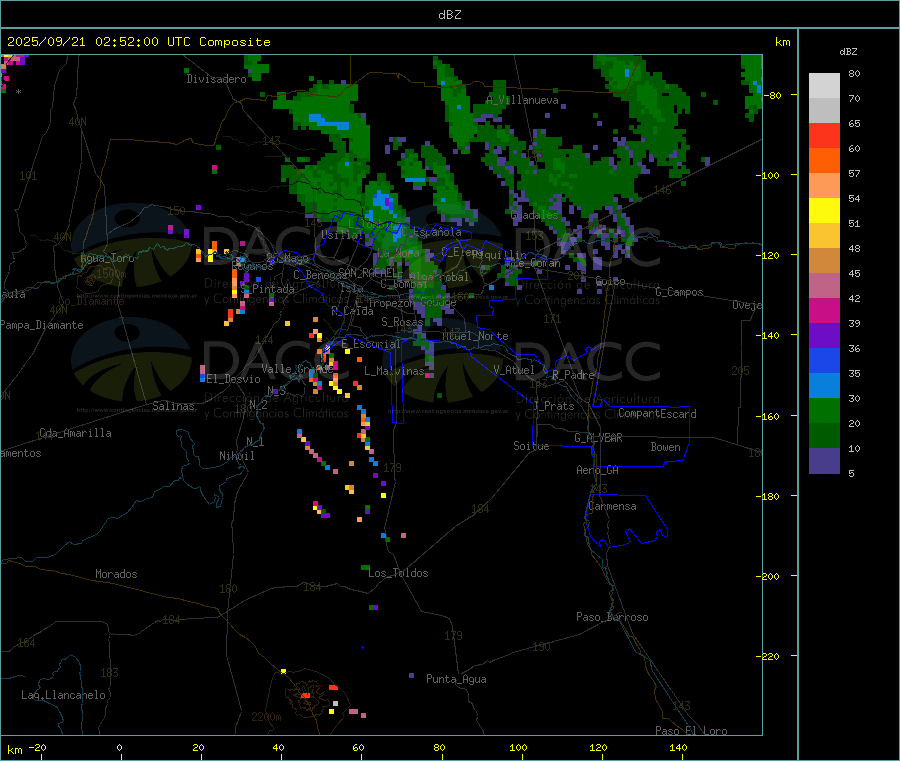The height and width of the screenshot is (761, 900).
Task: Click the '140' x-axis tick label
Action: pos(678,747)
